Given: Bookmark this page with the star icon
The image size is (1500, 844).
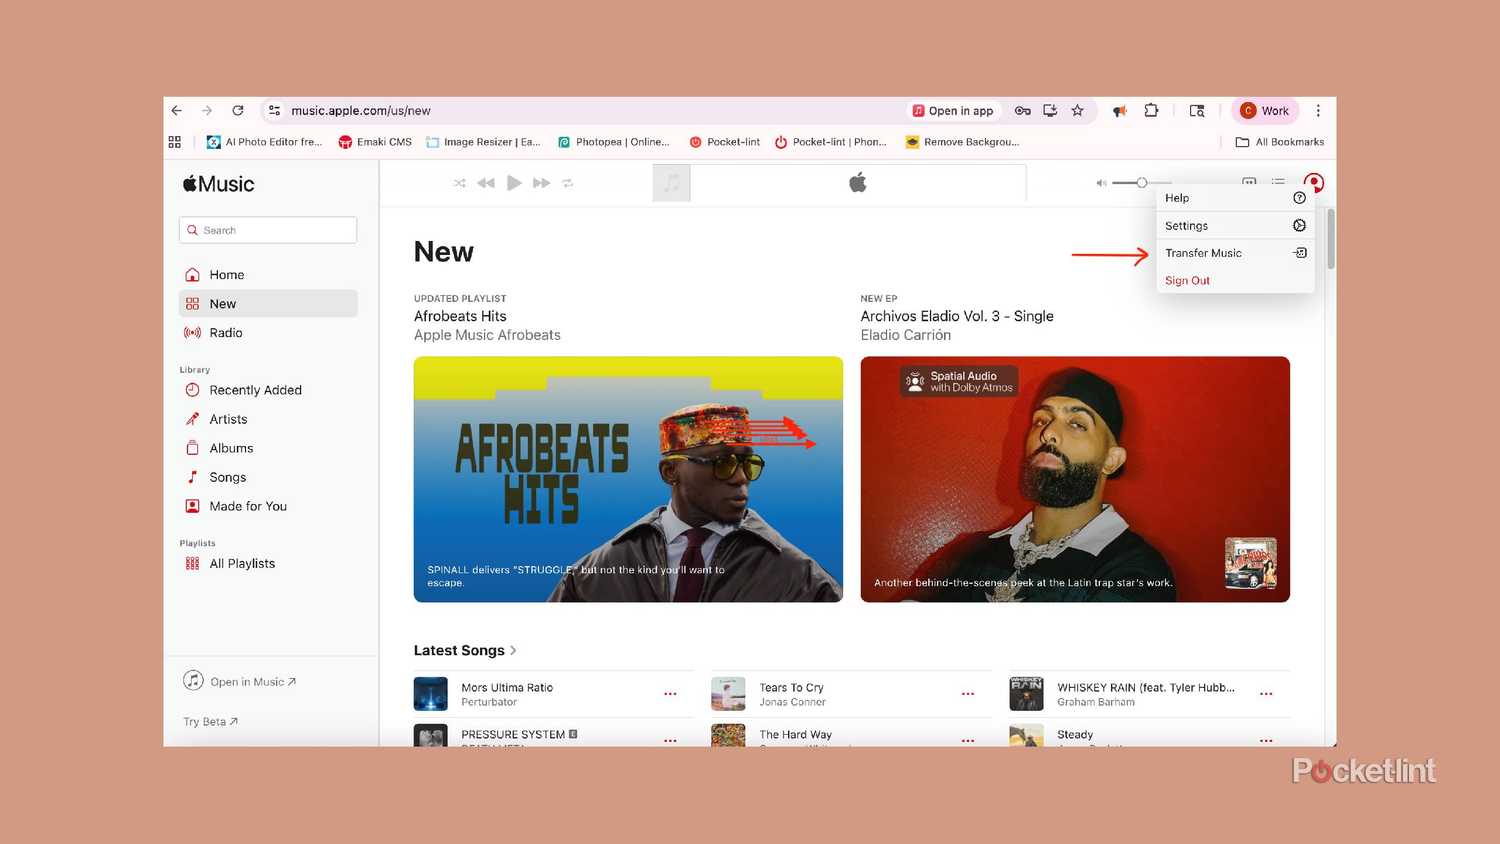Looking at the screenshot, I should click(x=1077, y=111).
